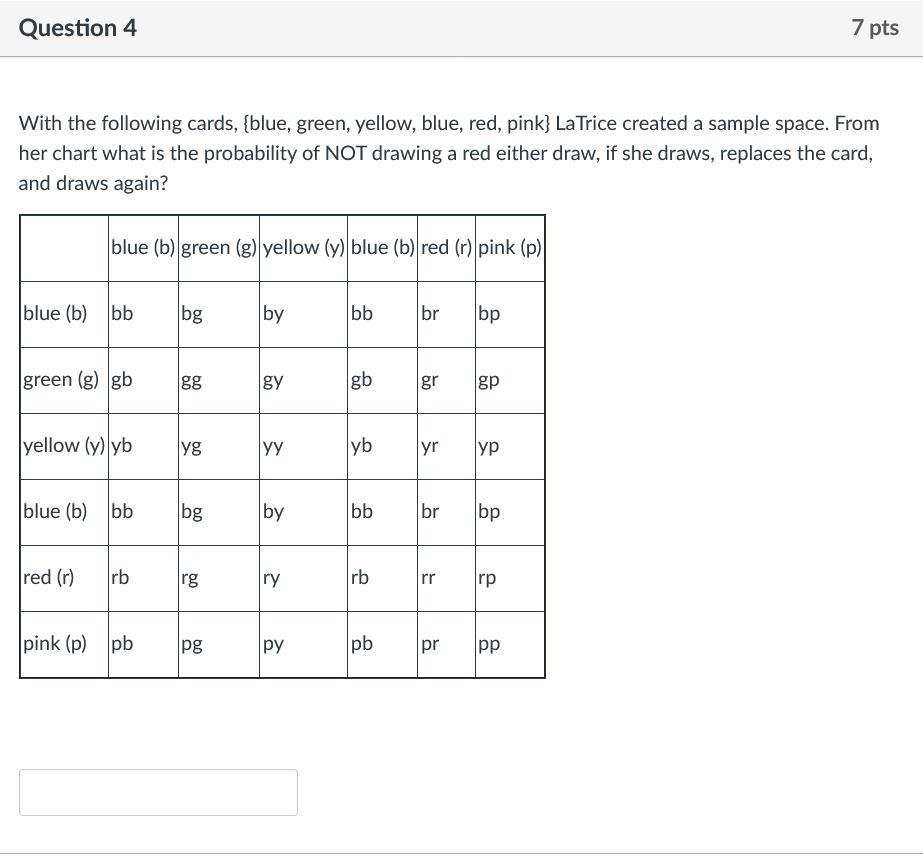
Task: Click the 'gg' table cell
Action: 219,380
